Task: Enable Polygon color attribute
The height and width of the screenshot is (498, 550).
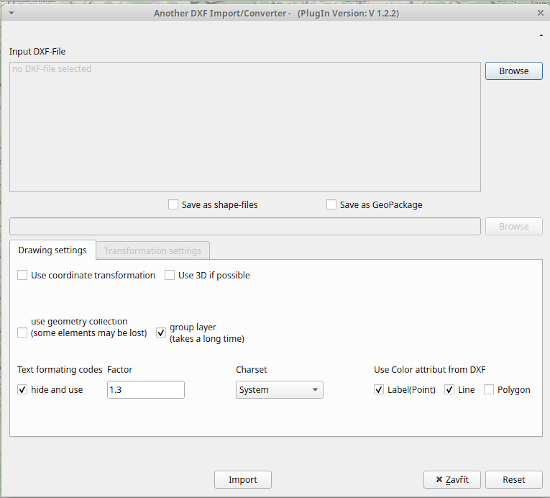Action: [489, 389]
